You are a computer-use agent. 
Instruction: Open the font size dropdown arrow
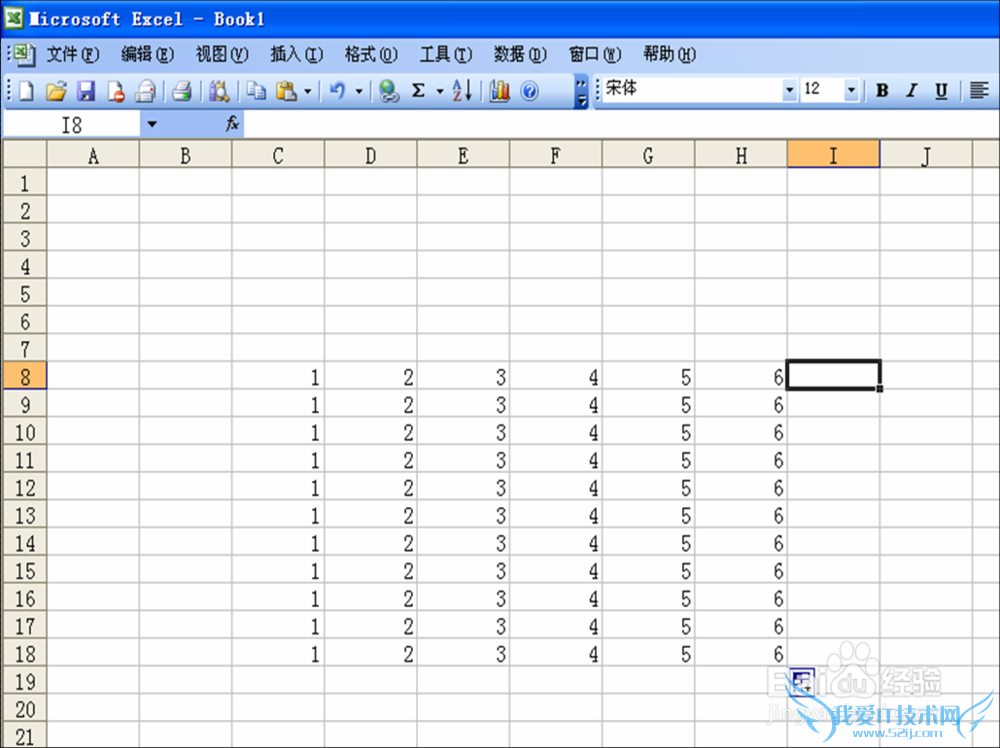point(851,90)
